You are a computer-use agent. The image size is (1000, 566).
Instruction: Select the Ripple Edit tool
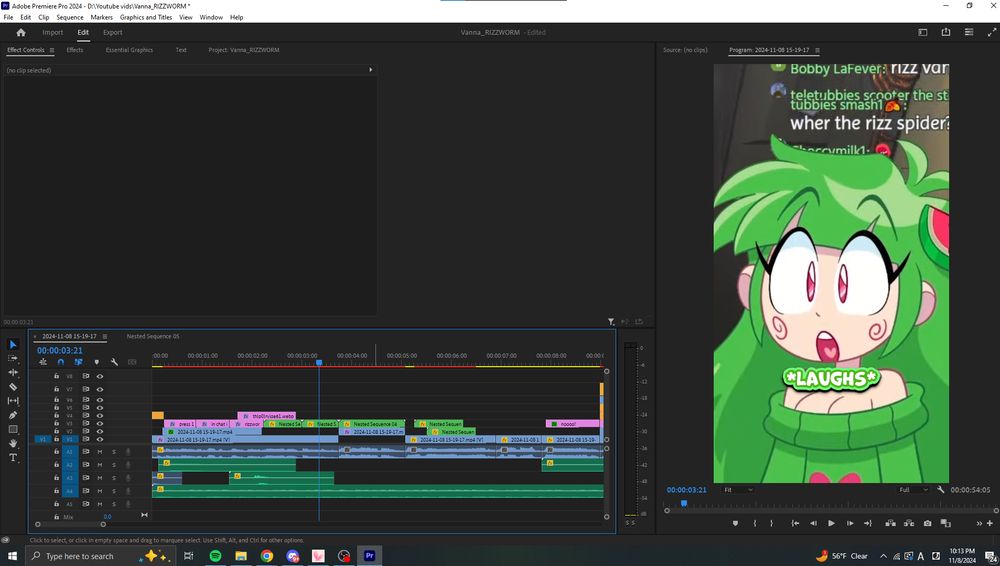coord(13,373)
